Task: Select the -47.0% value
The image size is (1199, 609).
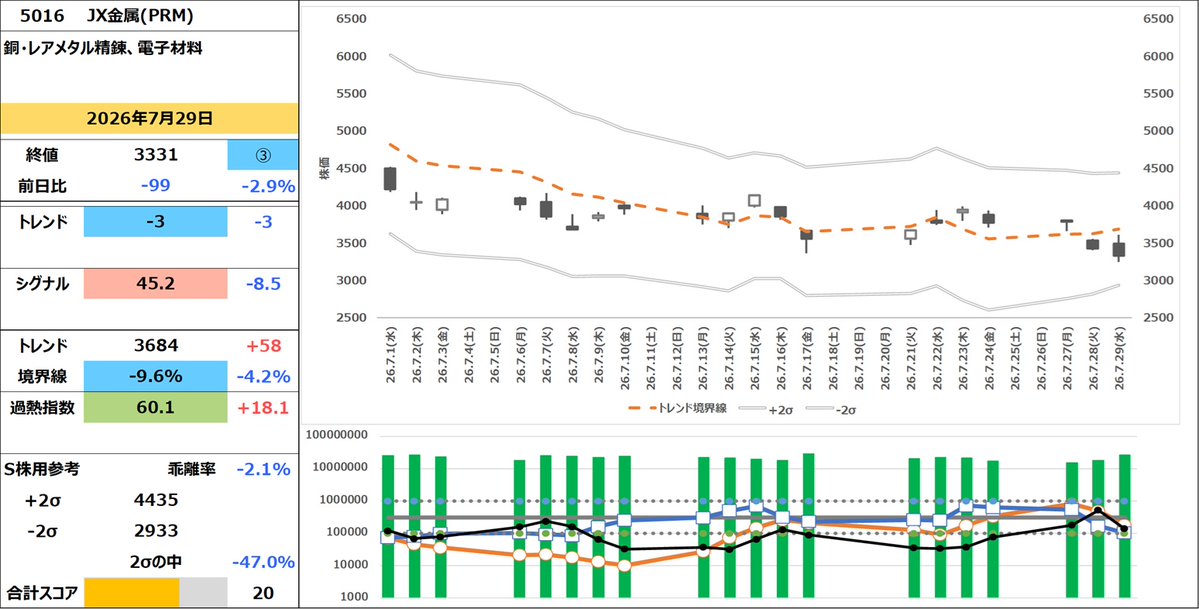Action: [x=265, y=562]
